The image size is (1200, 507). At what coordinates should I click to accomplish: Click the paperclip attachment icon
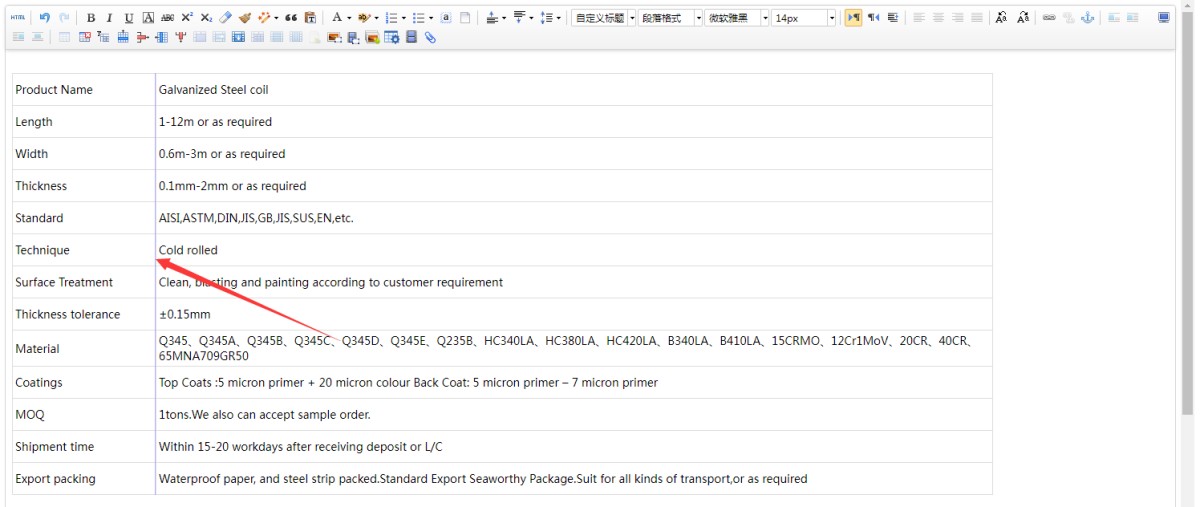[x=430, y=37]
